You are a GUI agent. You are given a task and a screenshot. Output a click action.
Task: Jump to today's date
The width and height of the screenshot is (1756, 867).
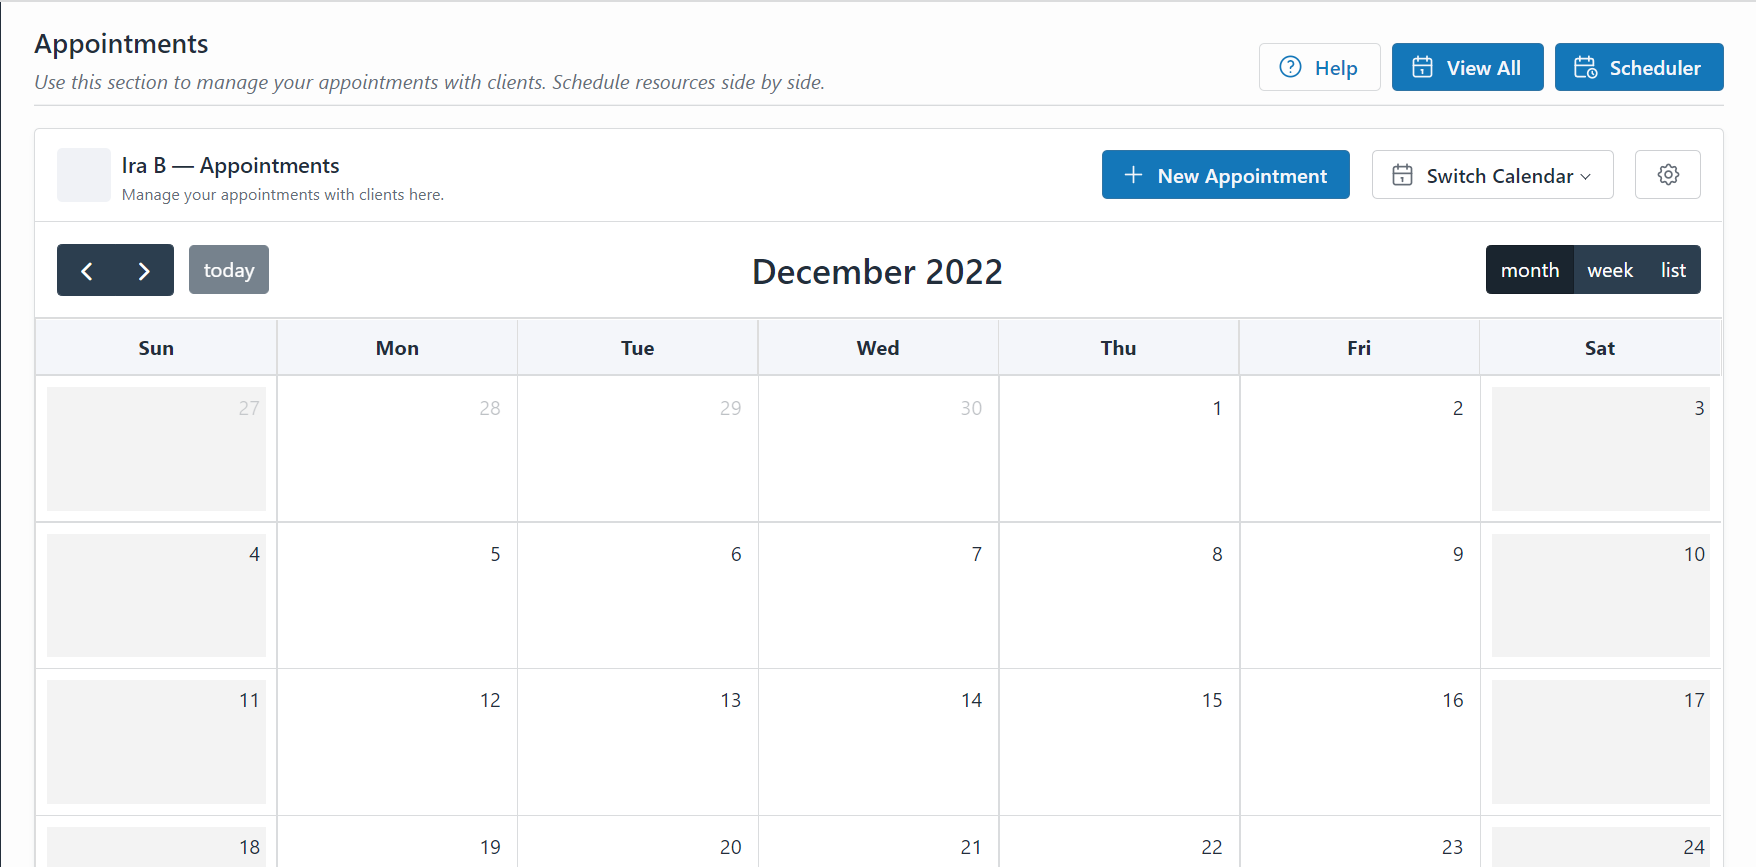coord(228,269)
